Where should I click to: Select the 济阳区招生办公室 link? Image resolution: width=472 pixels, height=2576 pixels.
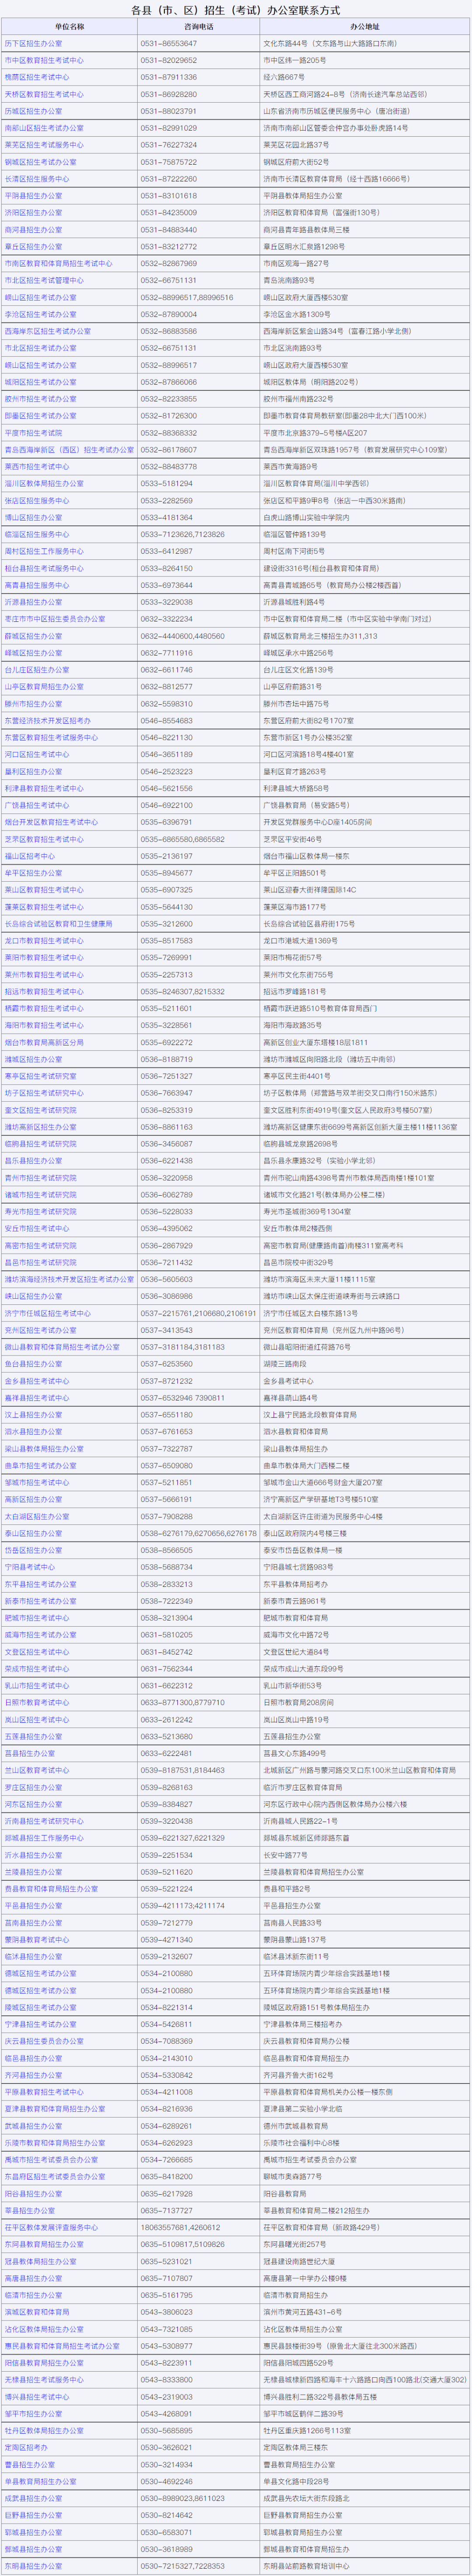point(33,213)
